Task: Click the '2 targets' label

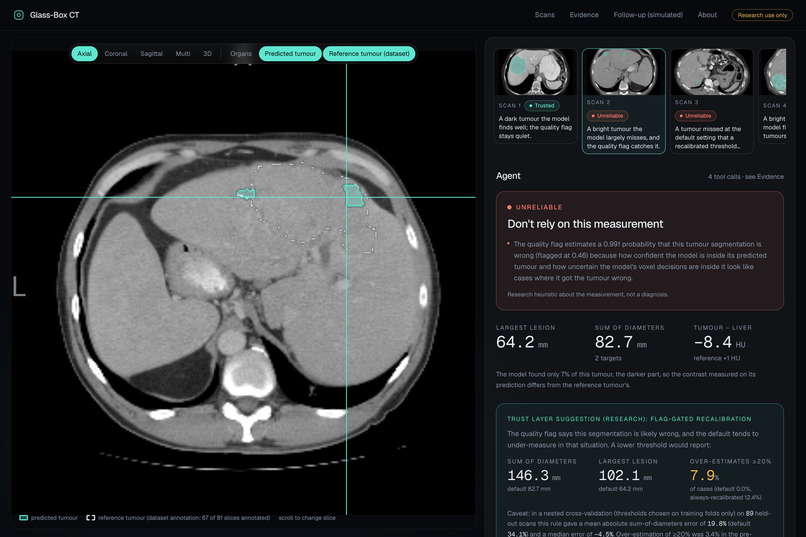Action: pyautogui.click(x=608, y=358)
